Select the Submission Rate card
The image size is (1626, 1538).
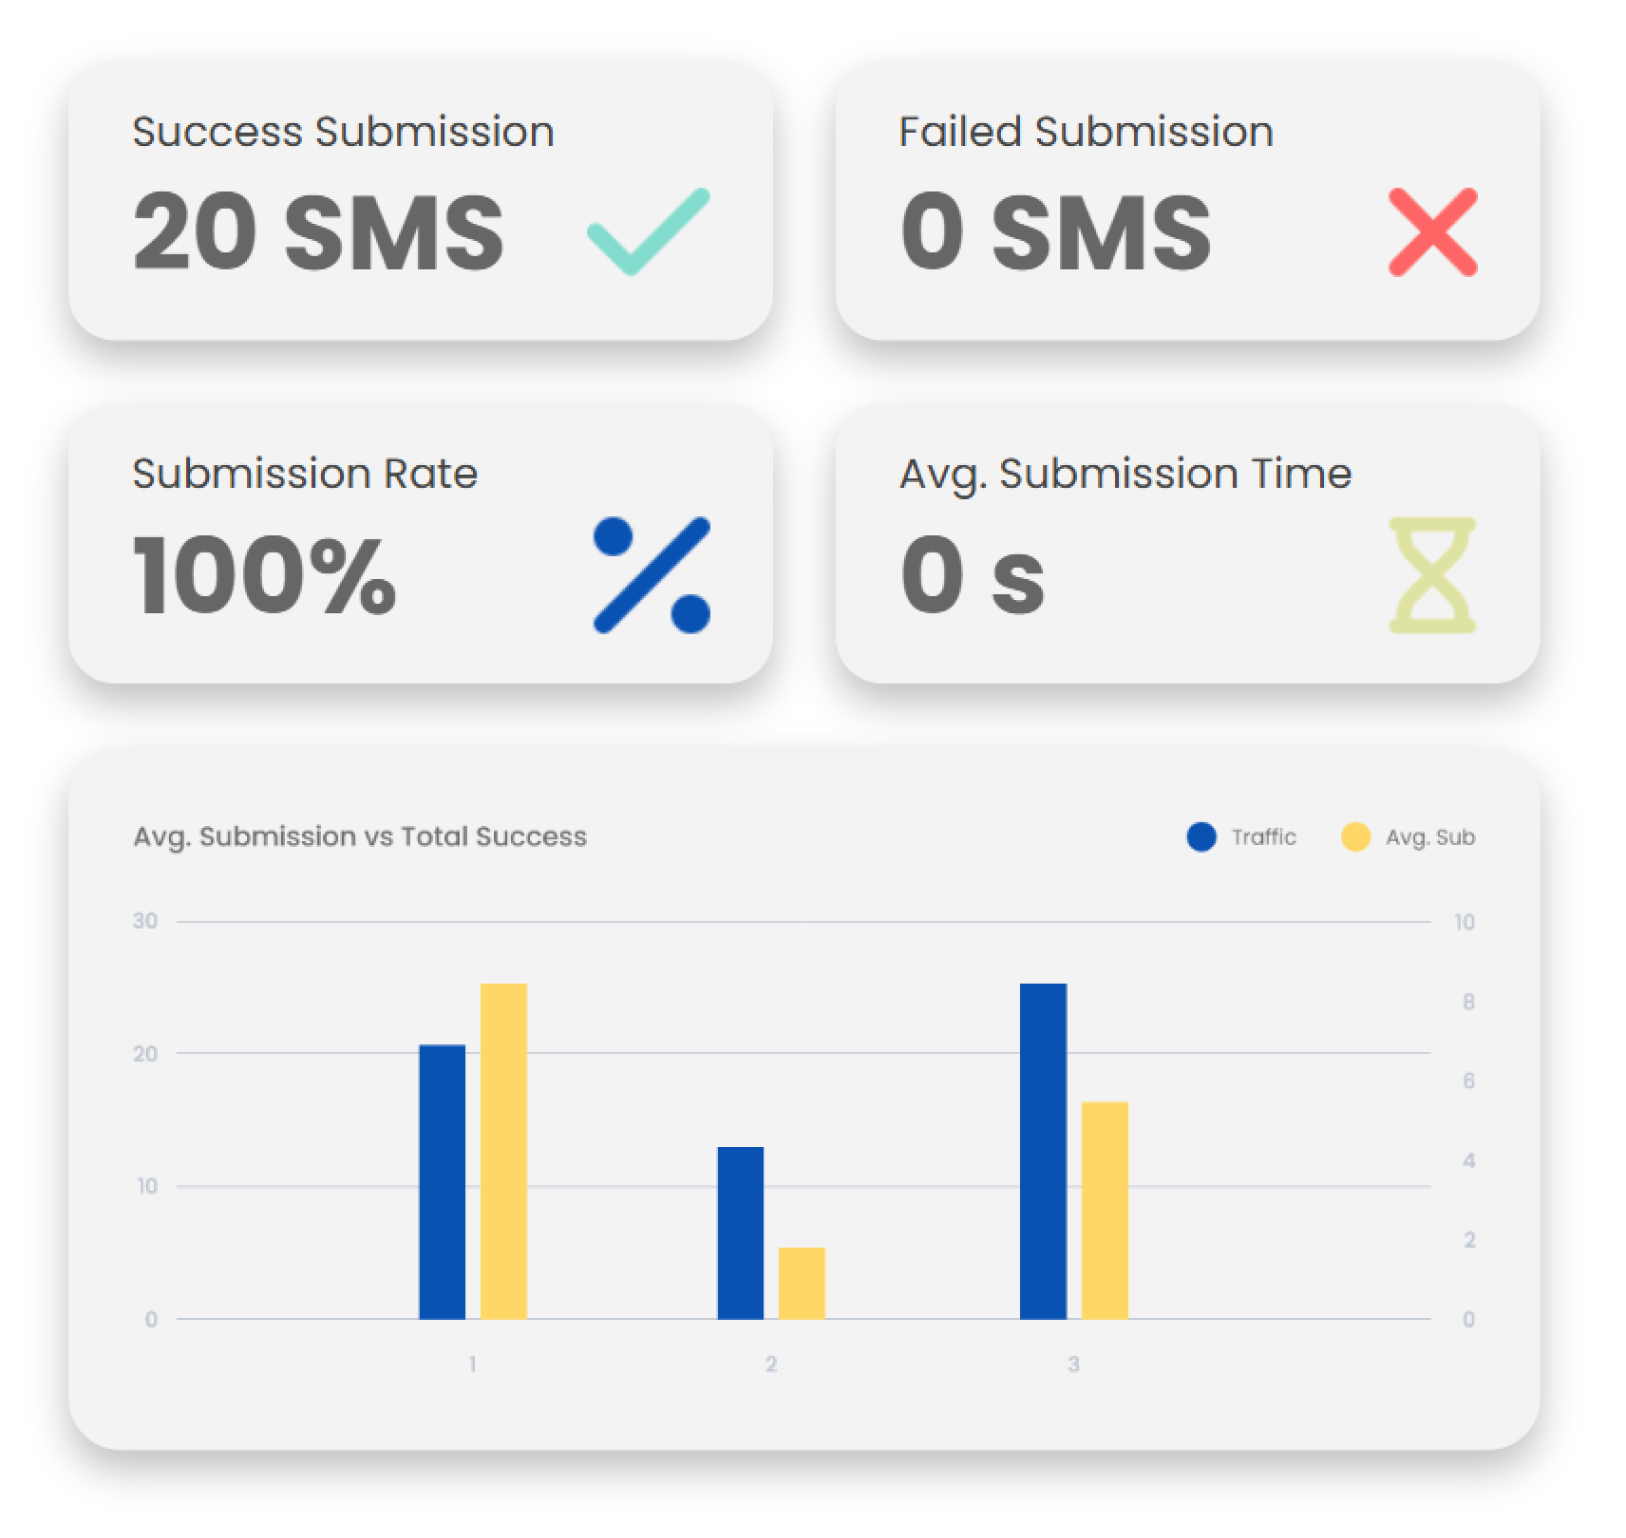click(x=420, y=544)
